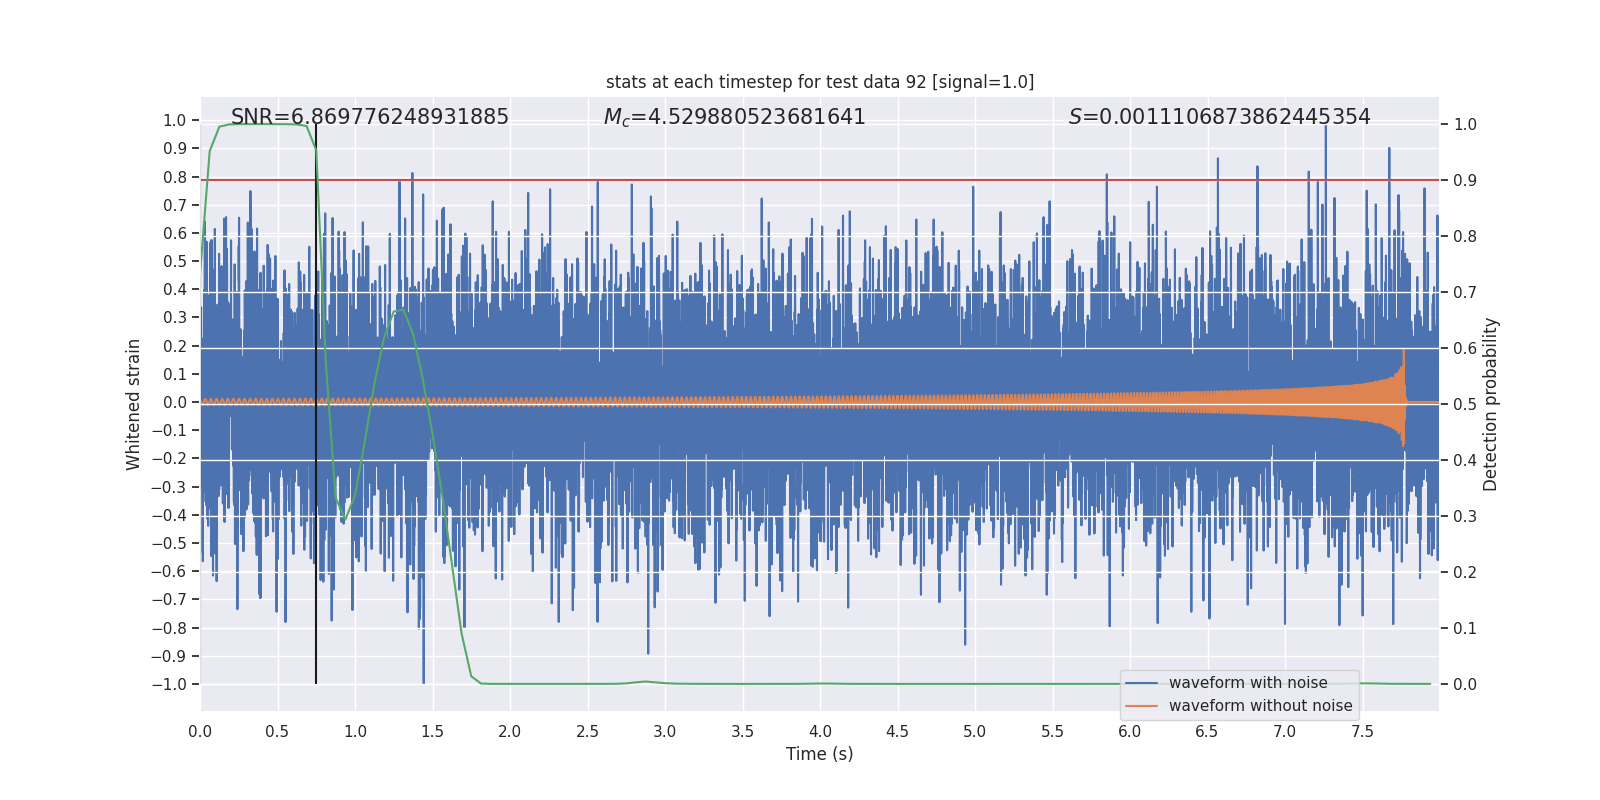This screenshot has width=1600, height=800.
Task: Select the −1.0 tick on the Whitened strain axis
Action: tap(169, 684)
